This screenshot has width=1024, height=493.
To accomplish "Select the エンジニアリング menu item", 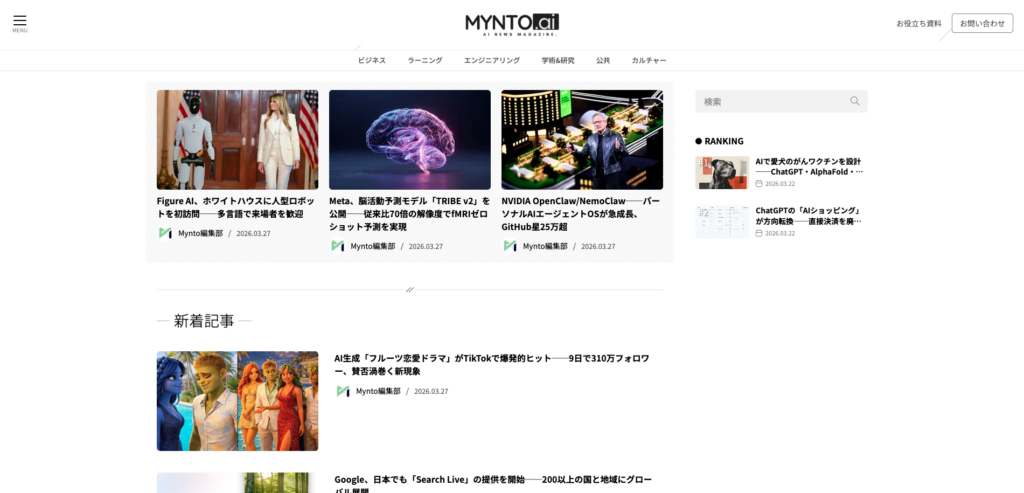I will pos(491,60).
